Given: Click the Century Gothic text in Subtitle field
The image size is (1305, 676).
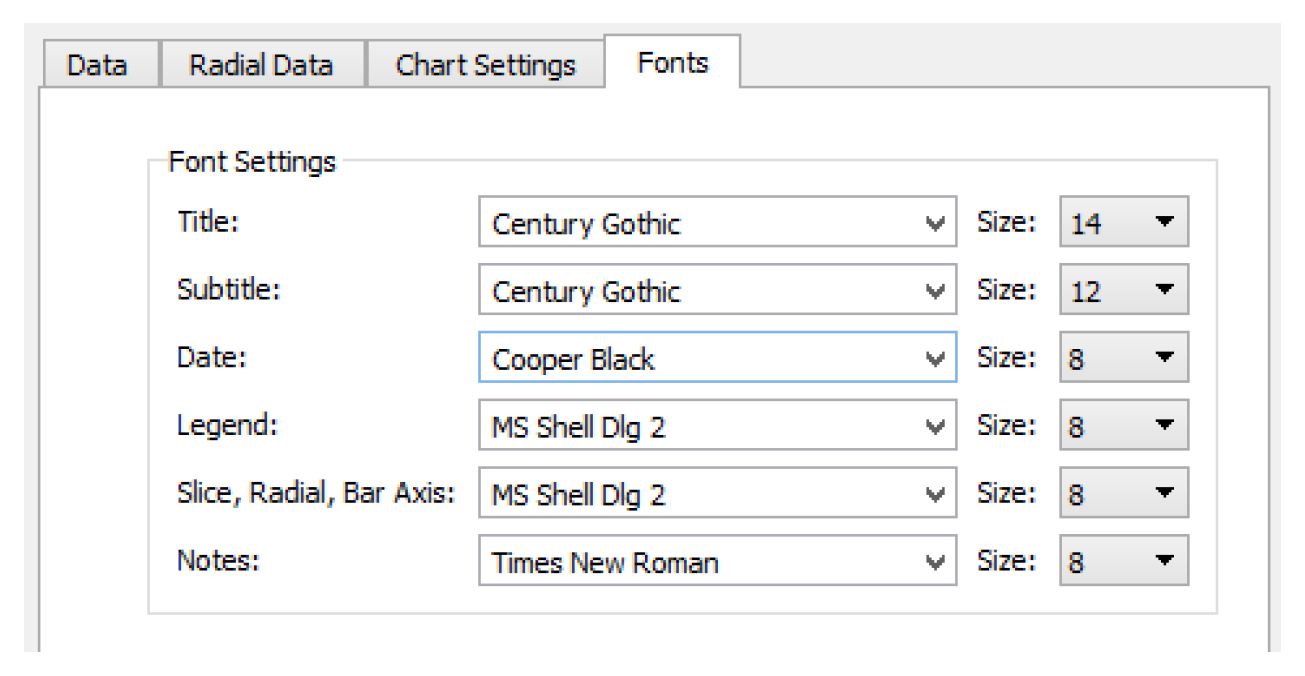Looking at the screenshot, I should 586,291.
